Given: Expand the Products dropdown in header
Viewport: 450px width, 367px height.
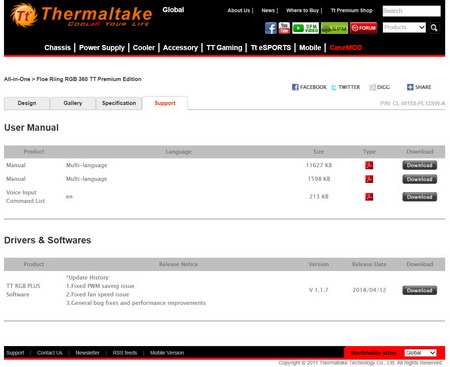Looking at the screenshot, I should (404, 27).
